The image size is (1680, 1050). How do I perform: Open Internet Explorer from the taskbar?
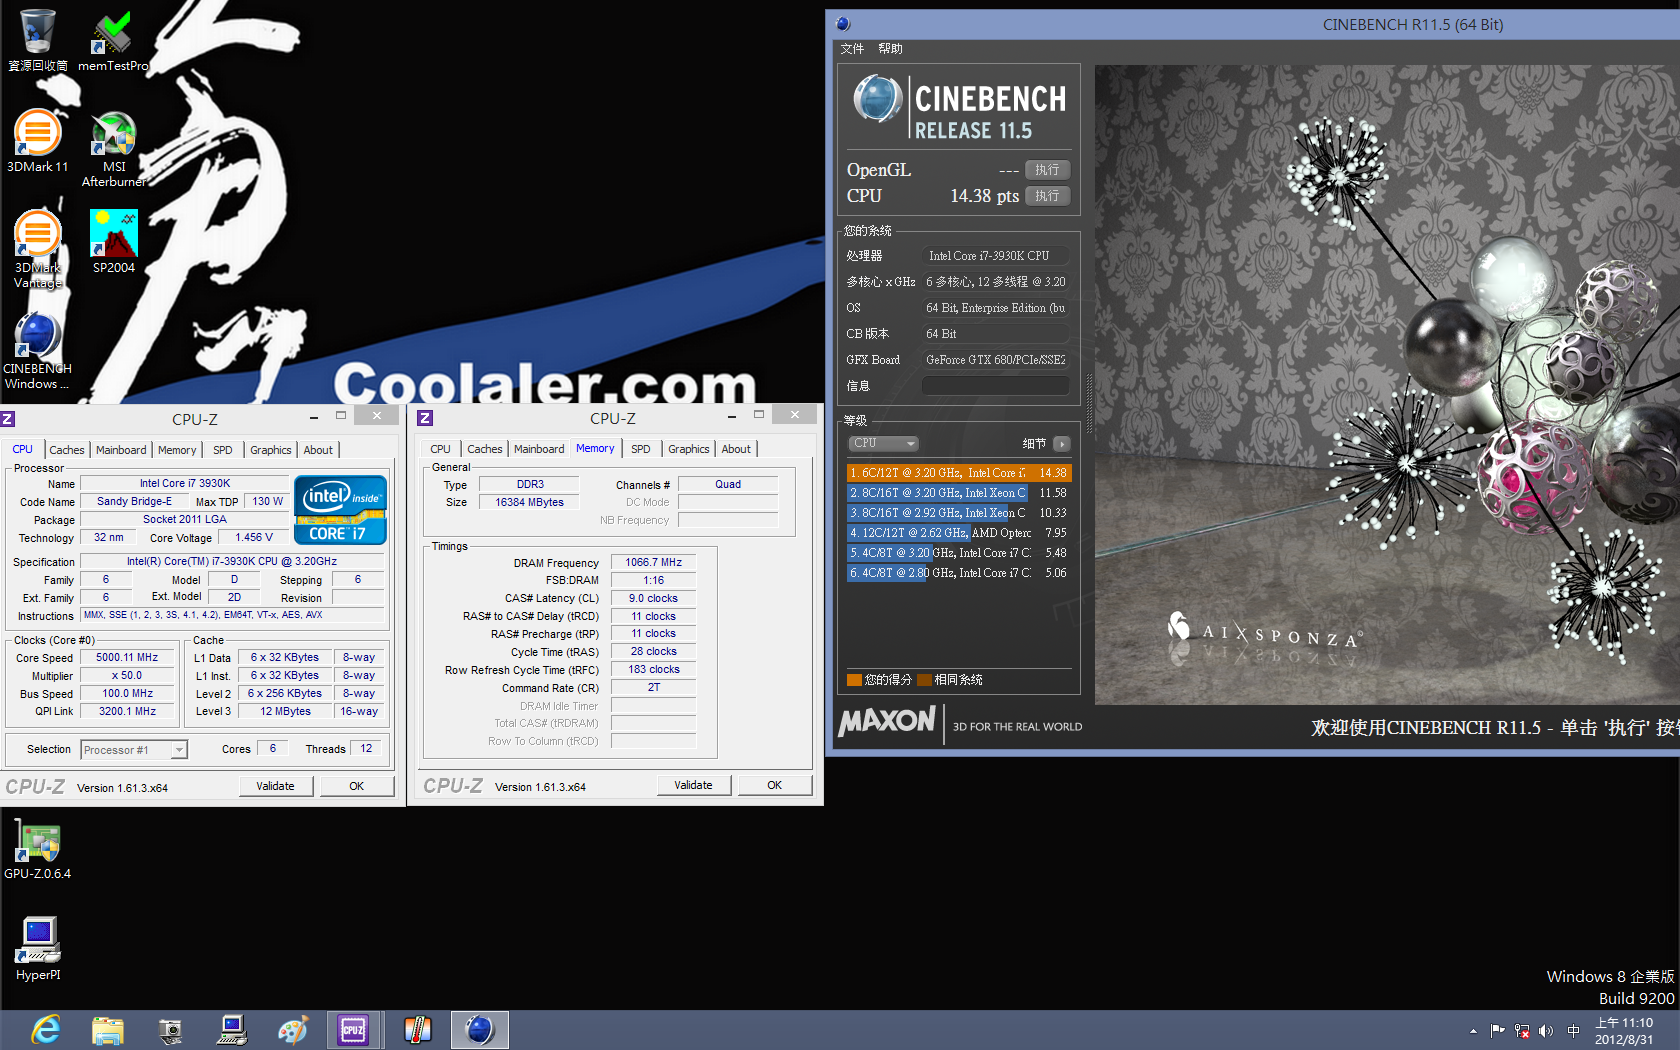click(x=45, y=1029)
